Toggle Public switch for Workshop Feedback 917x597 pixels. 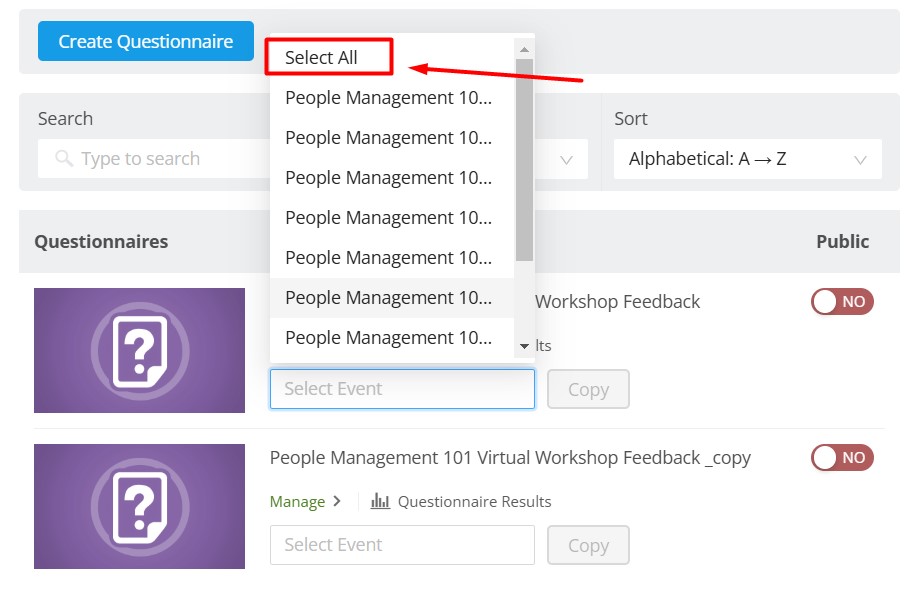(x=842, y=302)
